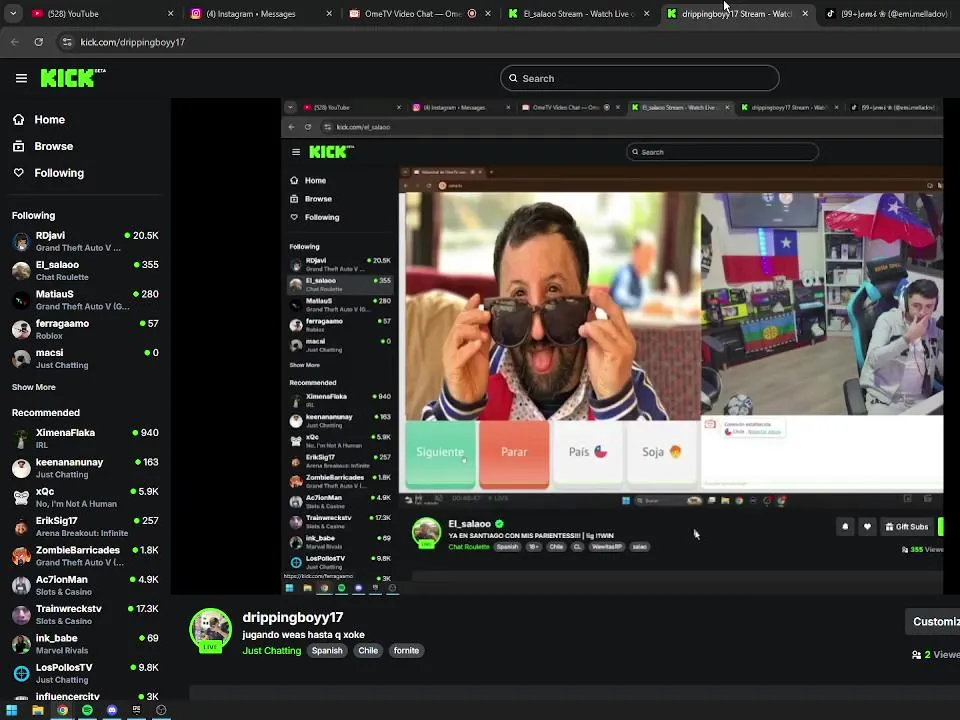The image size is (960, 720).
Task: Switch to OmeTV Video Chat tab
Action: point(419,13)
